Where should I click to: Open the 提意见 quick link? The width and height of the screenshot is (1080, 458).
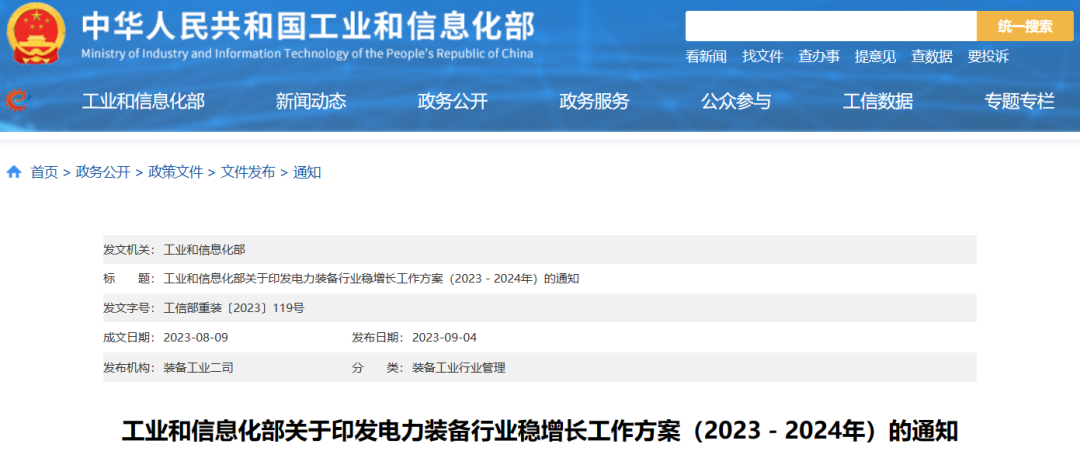coord(875,57)
